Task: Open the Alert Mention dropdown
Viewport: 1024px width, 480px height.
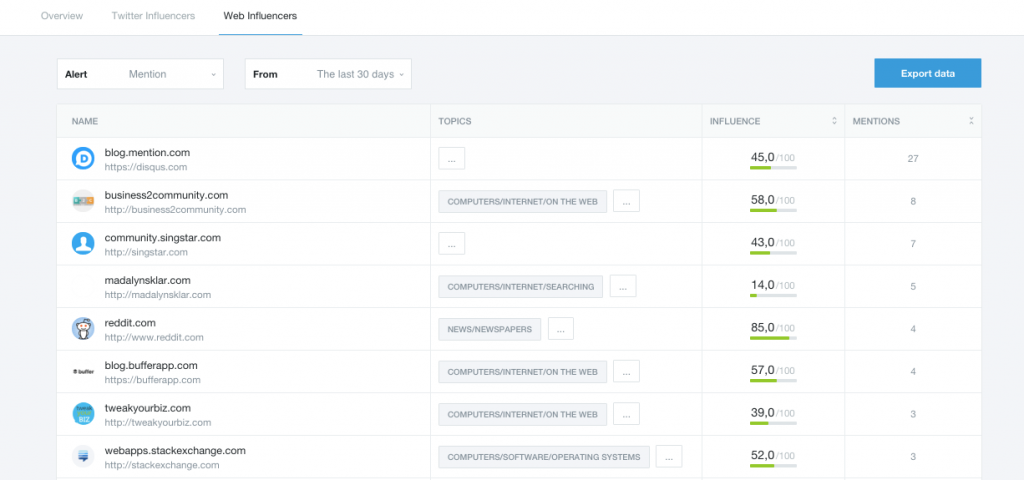Action: pyautogui.click(x=140, y=74)
